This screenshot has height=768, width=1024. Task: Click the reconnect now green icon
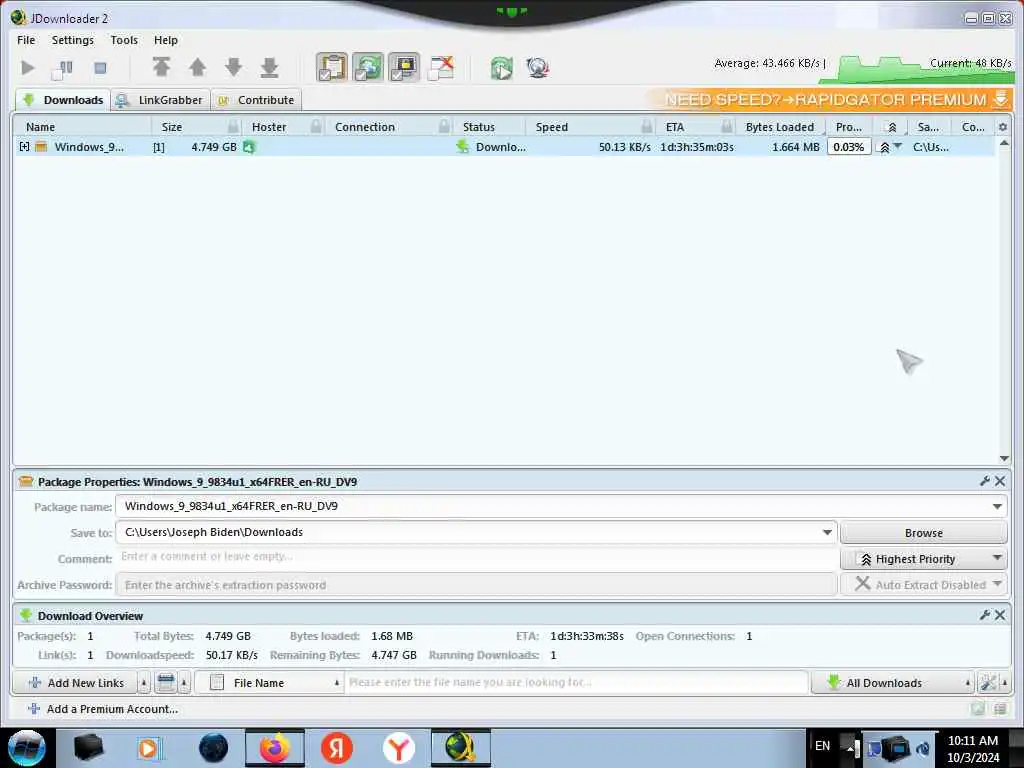pyautogui.click(x=502, y=68)
